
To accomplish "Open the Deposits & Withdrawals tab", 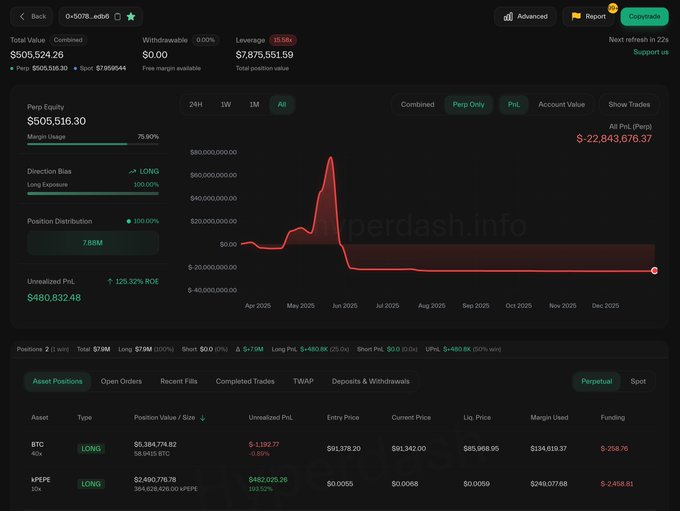I will click(x=370, y=381).
